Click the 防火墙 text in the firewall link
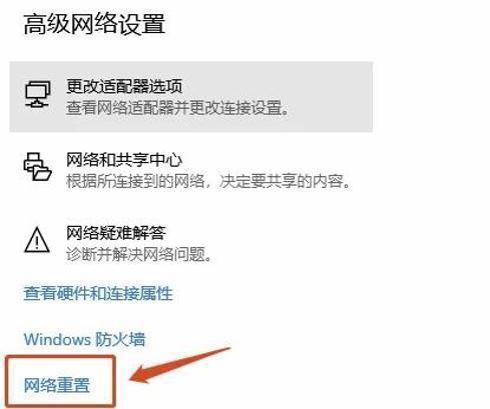 pos(121,339)
